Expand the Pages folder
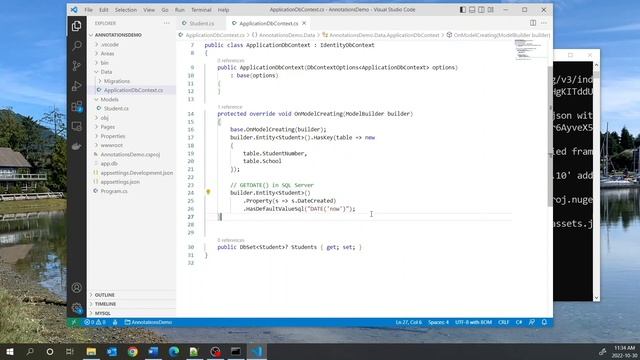This screenshot has height=360, width=640. point(108,127)
